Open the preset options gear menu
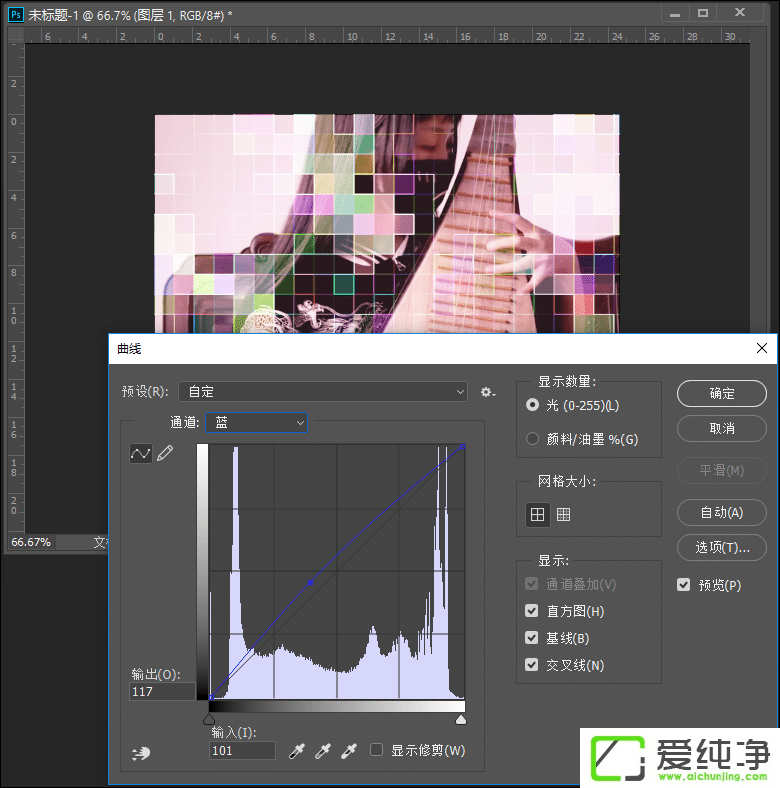This screenshot has height=788, width=780. tap(487, 392)
